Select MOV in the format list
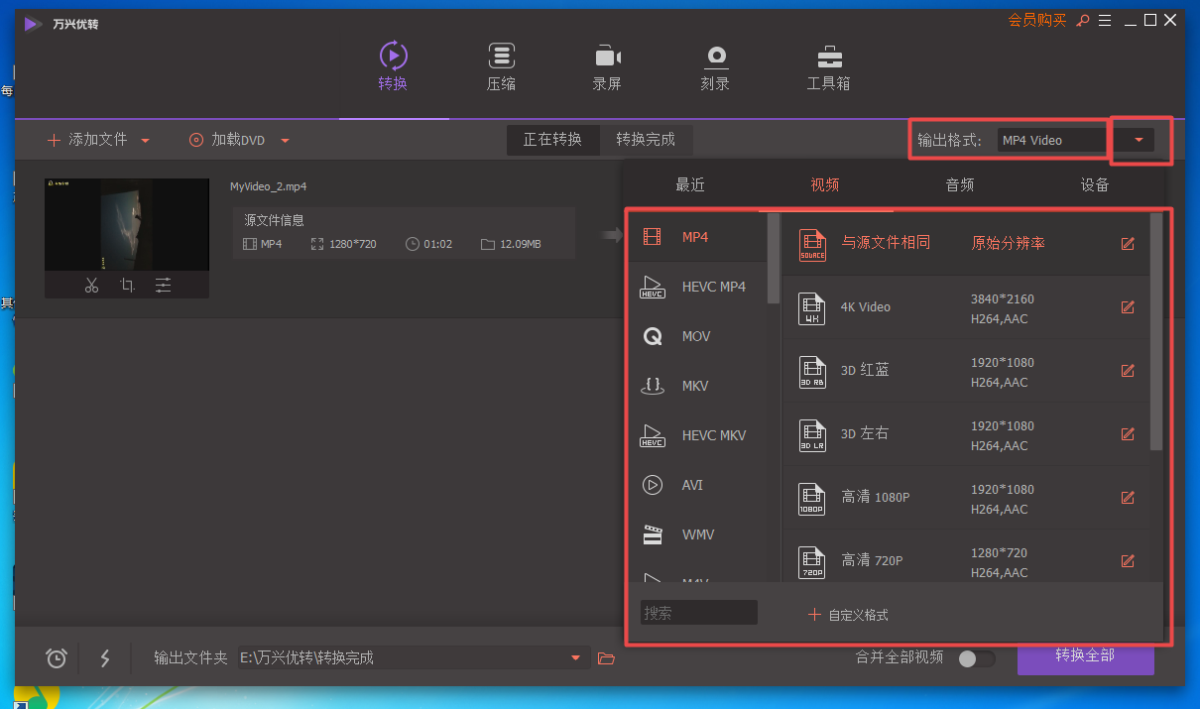1200x709 pixels. [695, 337]
